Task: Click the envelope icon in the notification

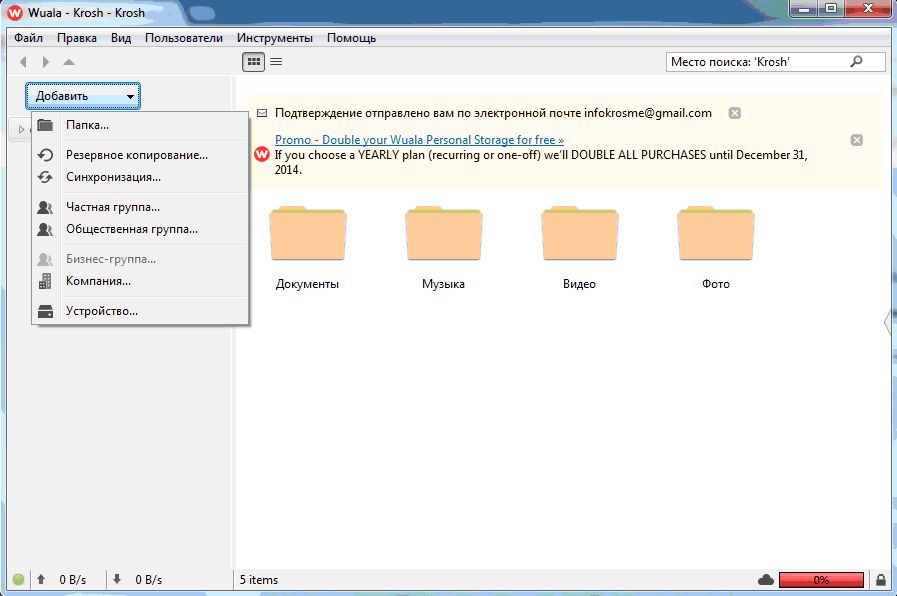Action: (x=262, y=113)
